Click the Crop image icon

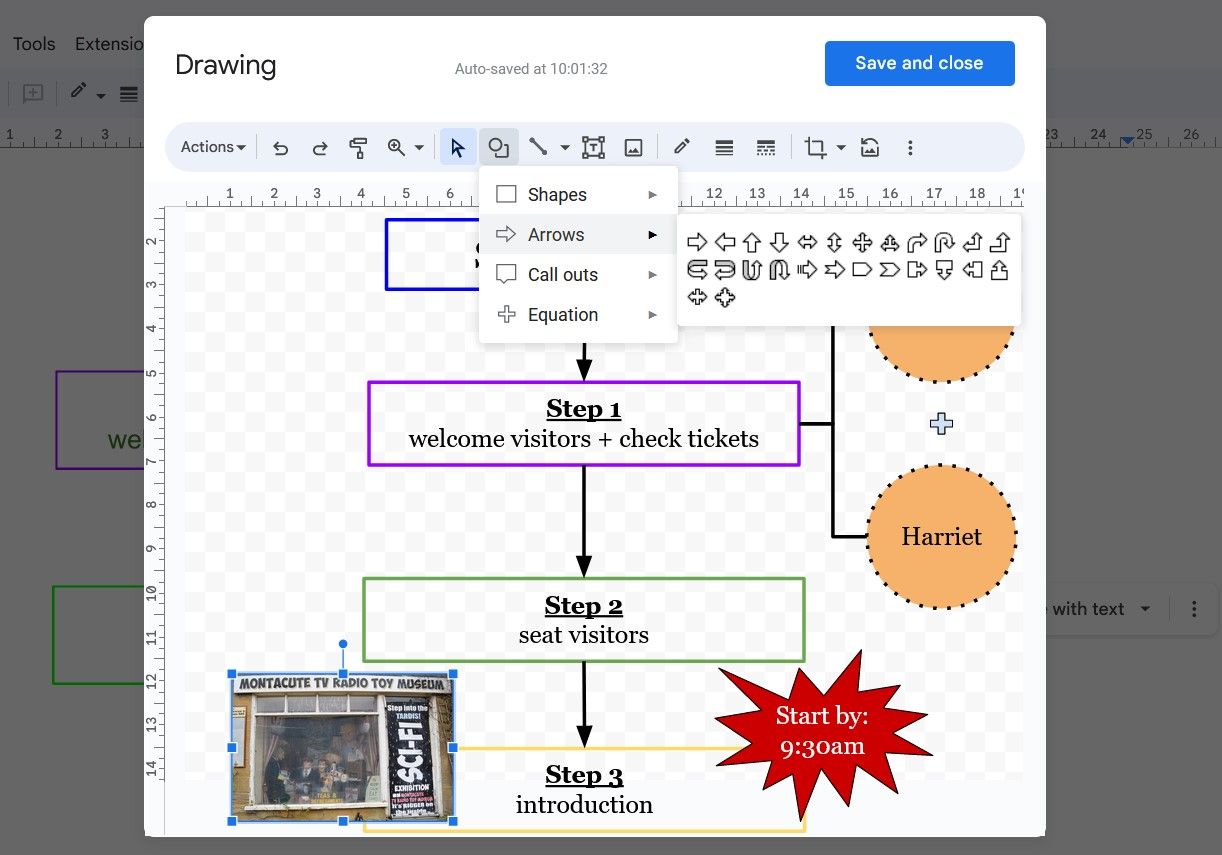click(815, 147)
